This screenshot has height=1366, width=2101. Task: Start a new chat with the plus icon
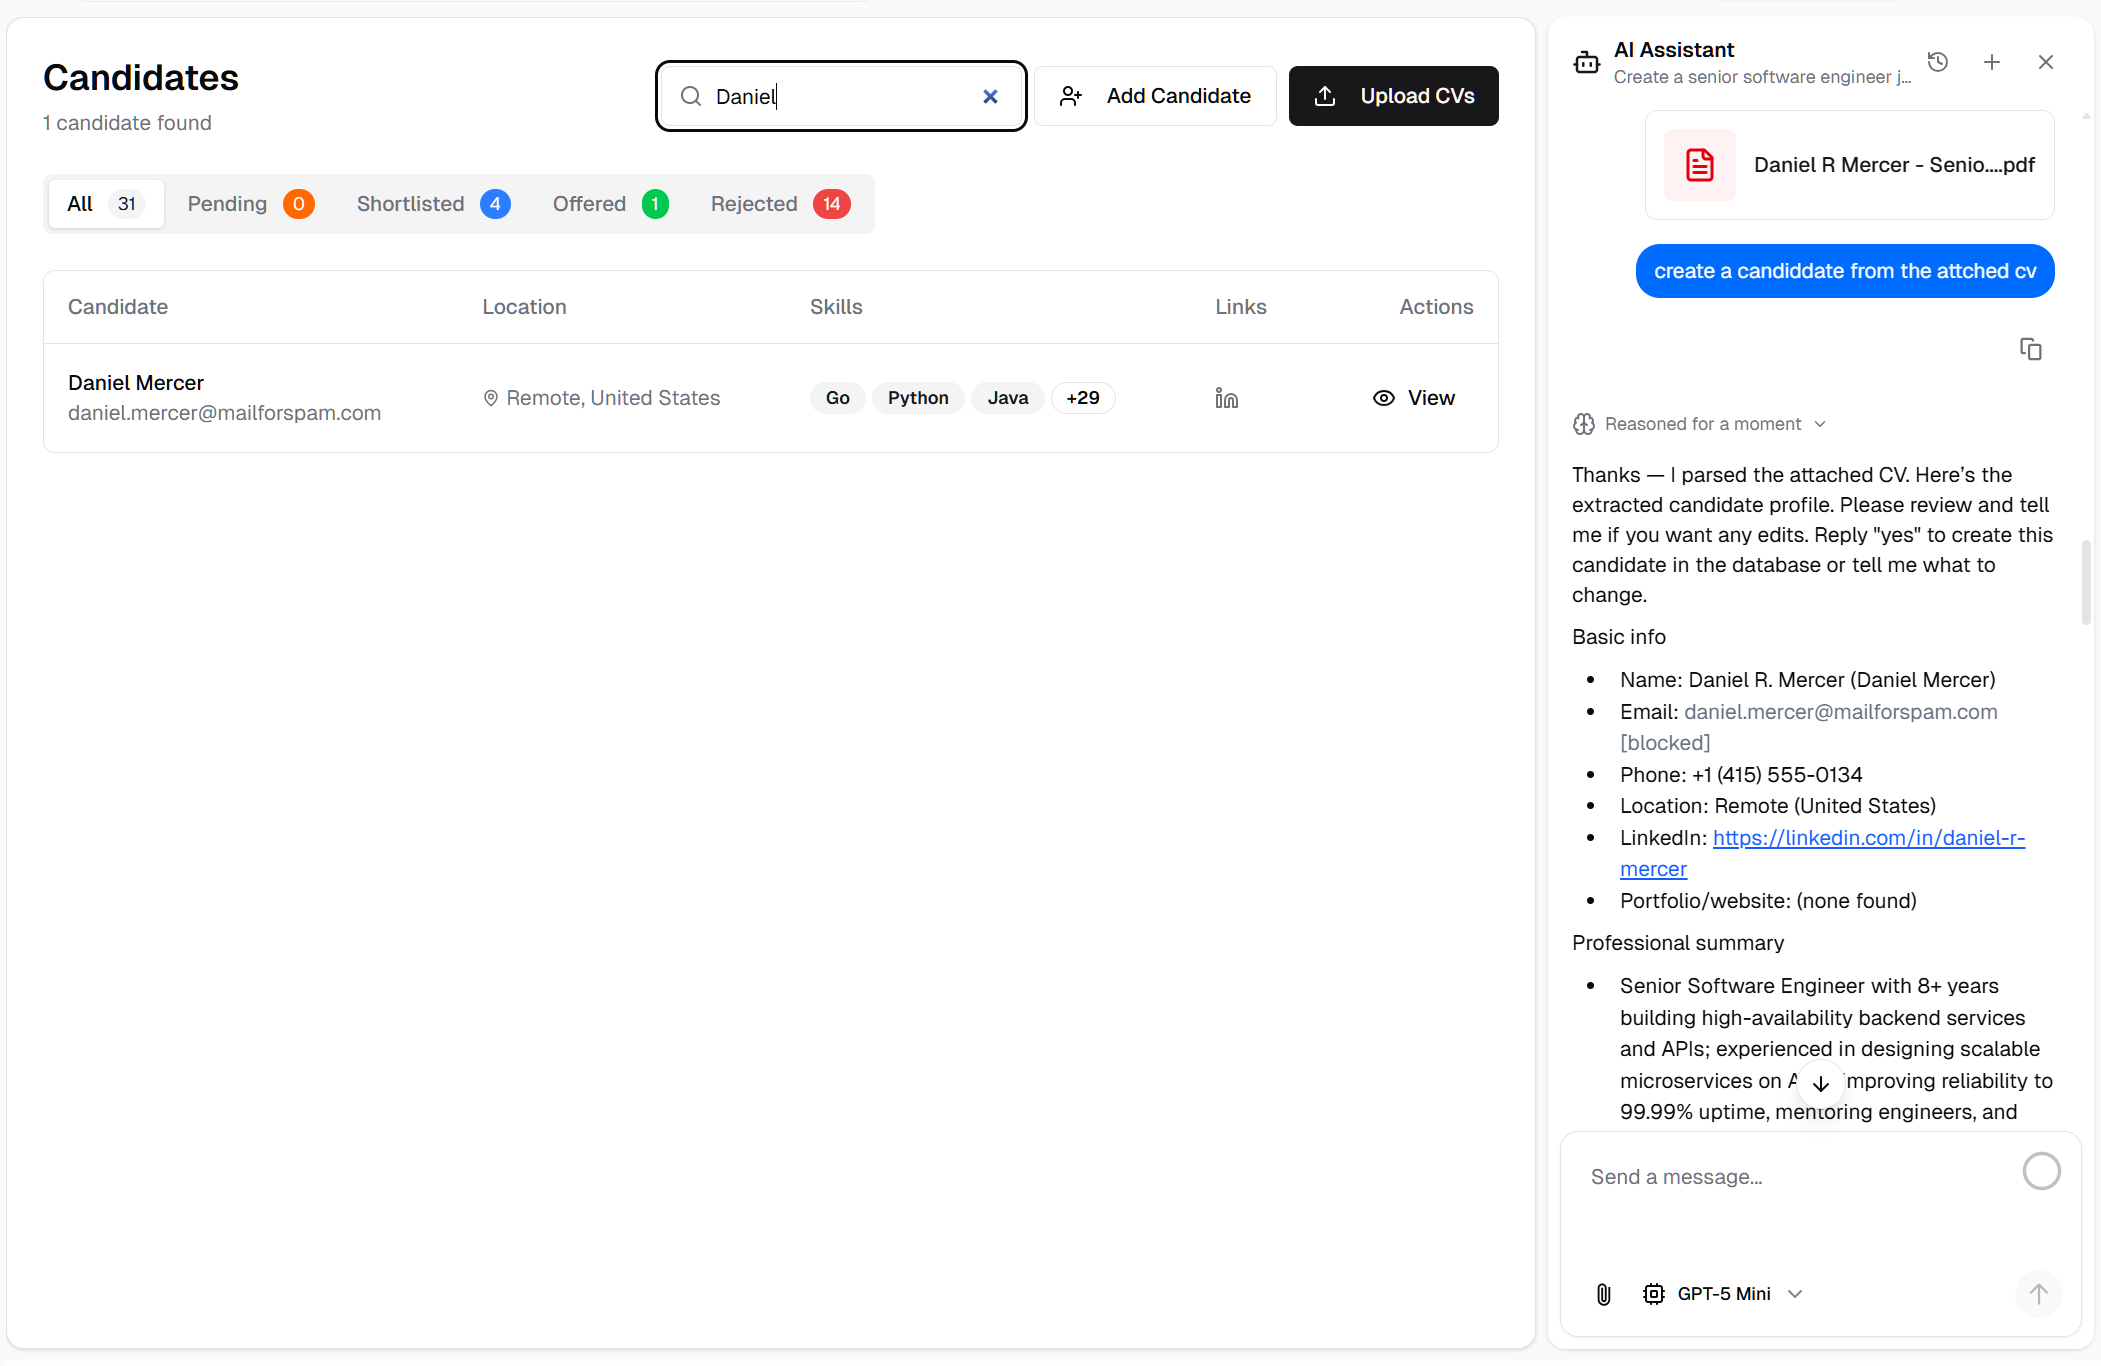coord(1991,62)
